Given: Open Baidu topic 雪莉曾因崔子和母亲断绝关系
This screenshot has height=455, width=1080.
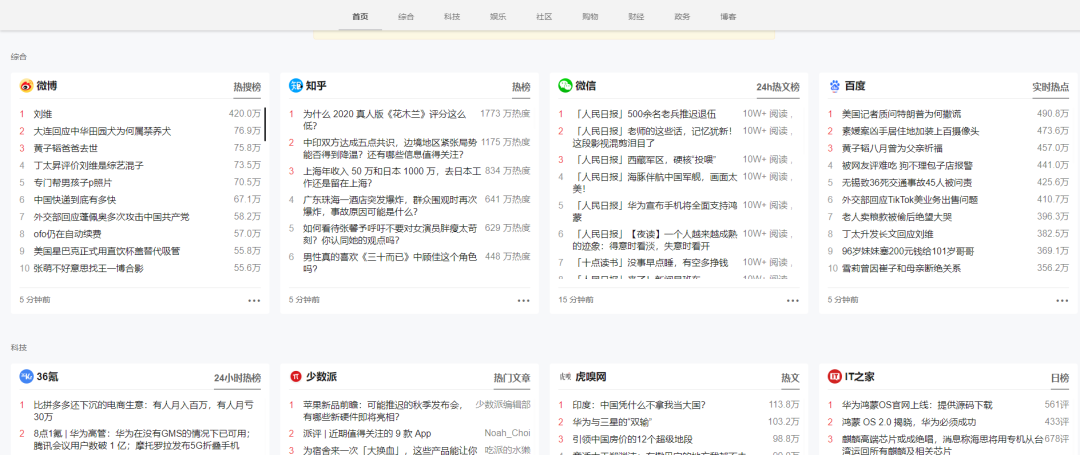Looking at the screenshot, I should tap(902, 268).
